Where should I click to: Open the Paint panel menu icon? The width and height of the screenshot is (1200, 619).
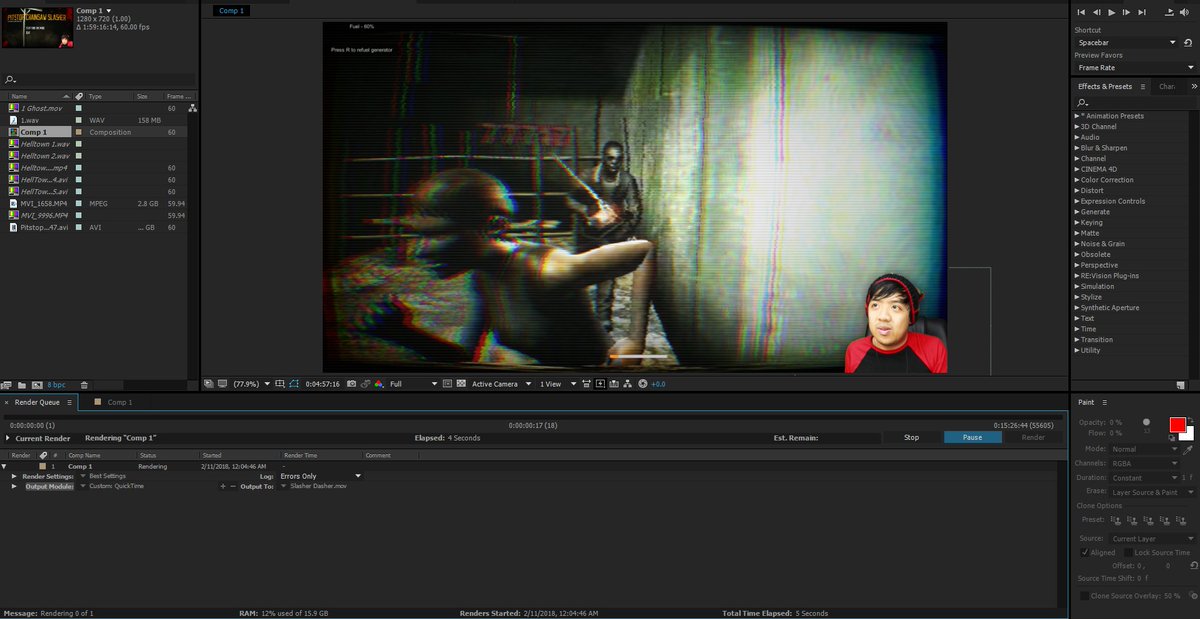1104,402
